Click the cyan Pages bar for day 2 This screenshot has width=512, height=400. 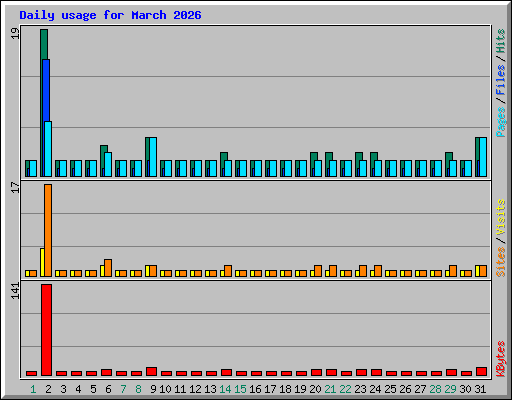tap(48, 149)
